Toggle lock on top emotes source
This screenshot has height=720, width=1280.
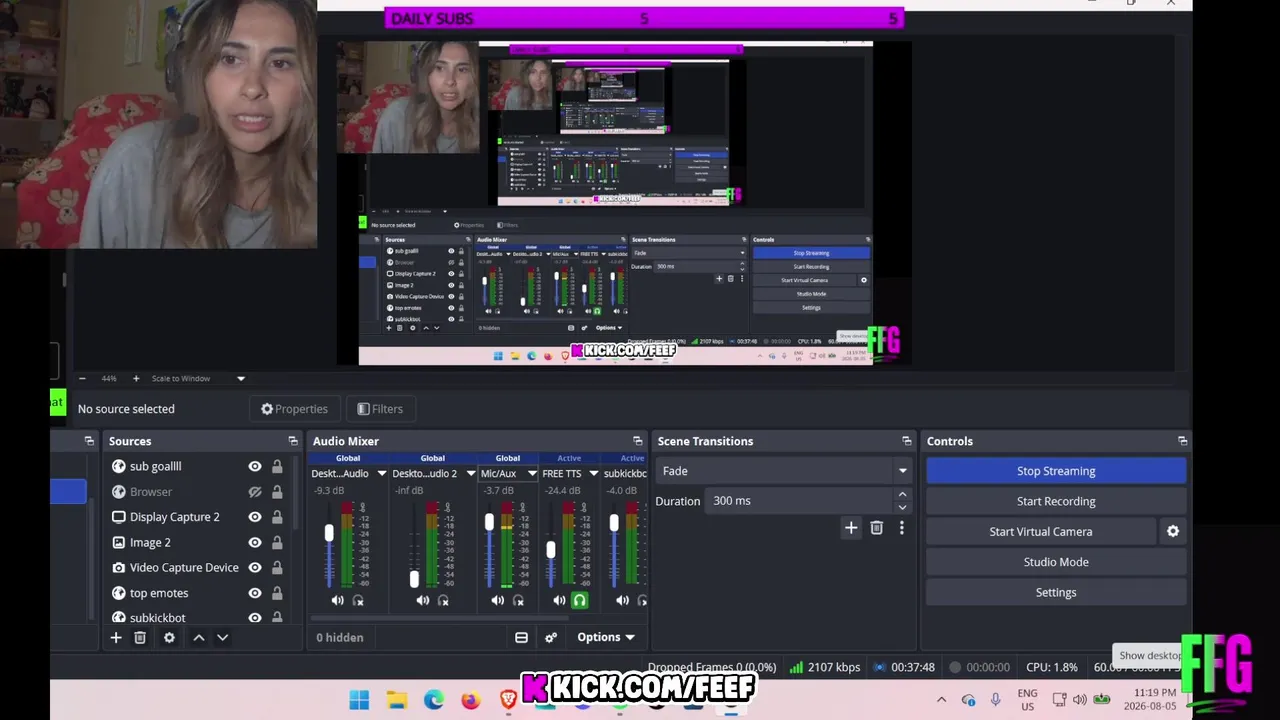coord(277,593)
